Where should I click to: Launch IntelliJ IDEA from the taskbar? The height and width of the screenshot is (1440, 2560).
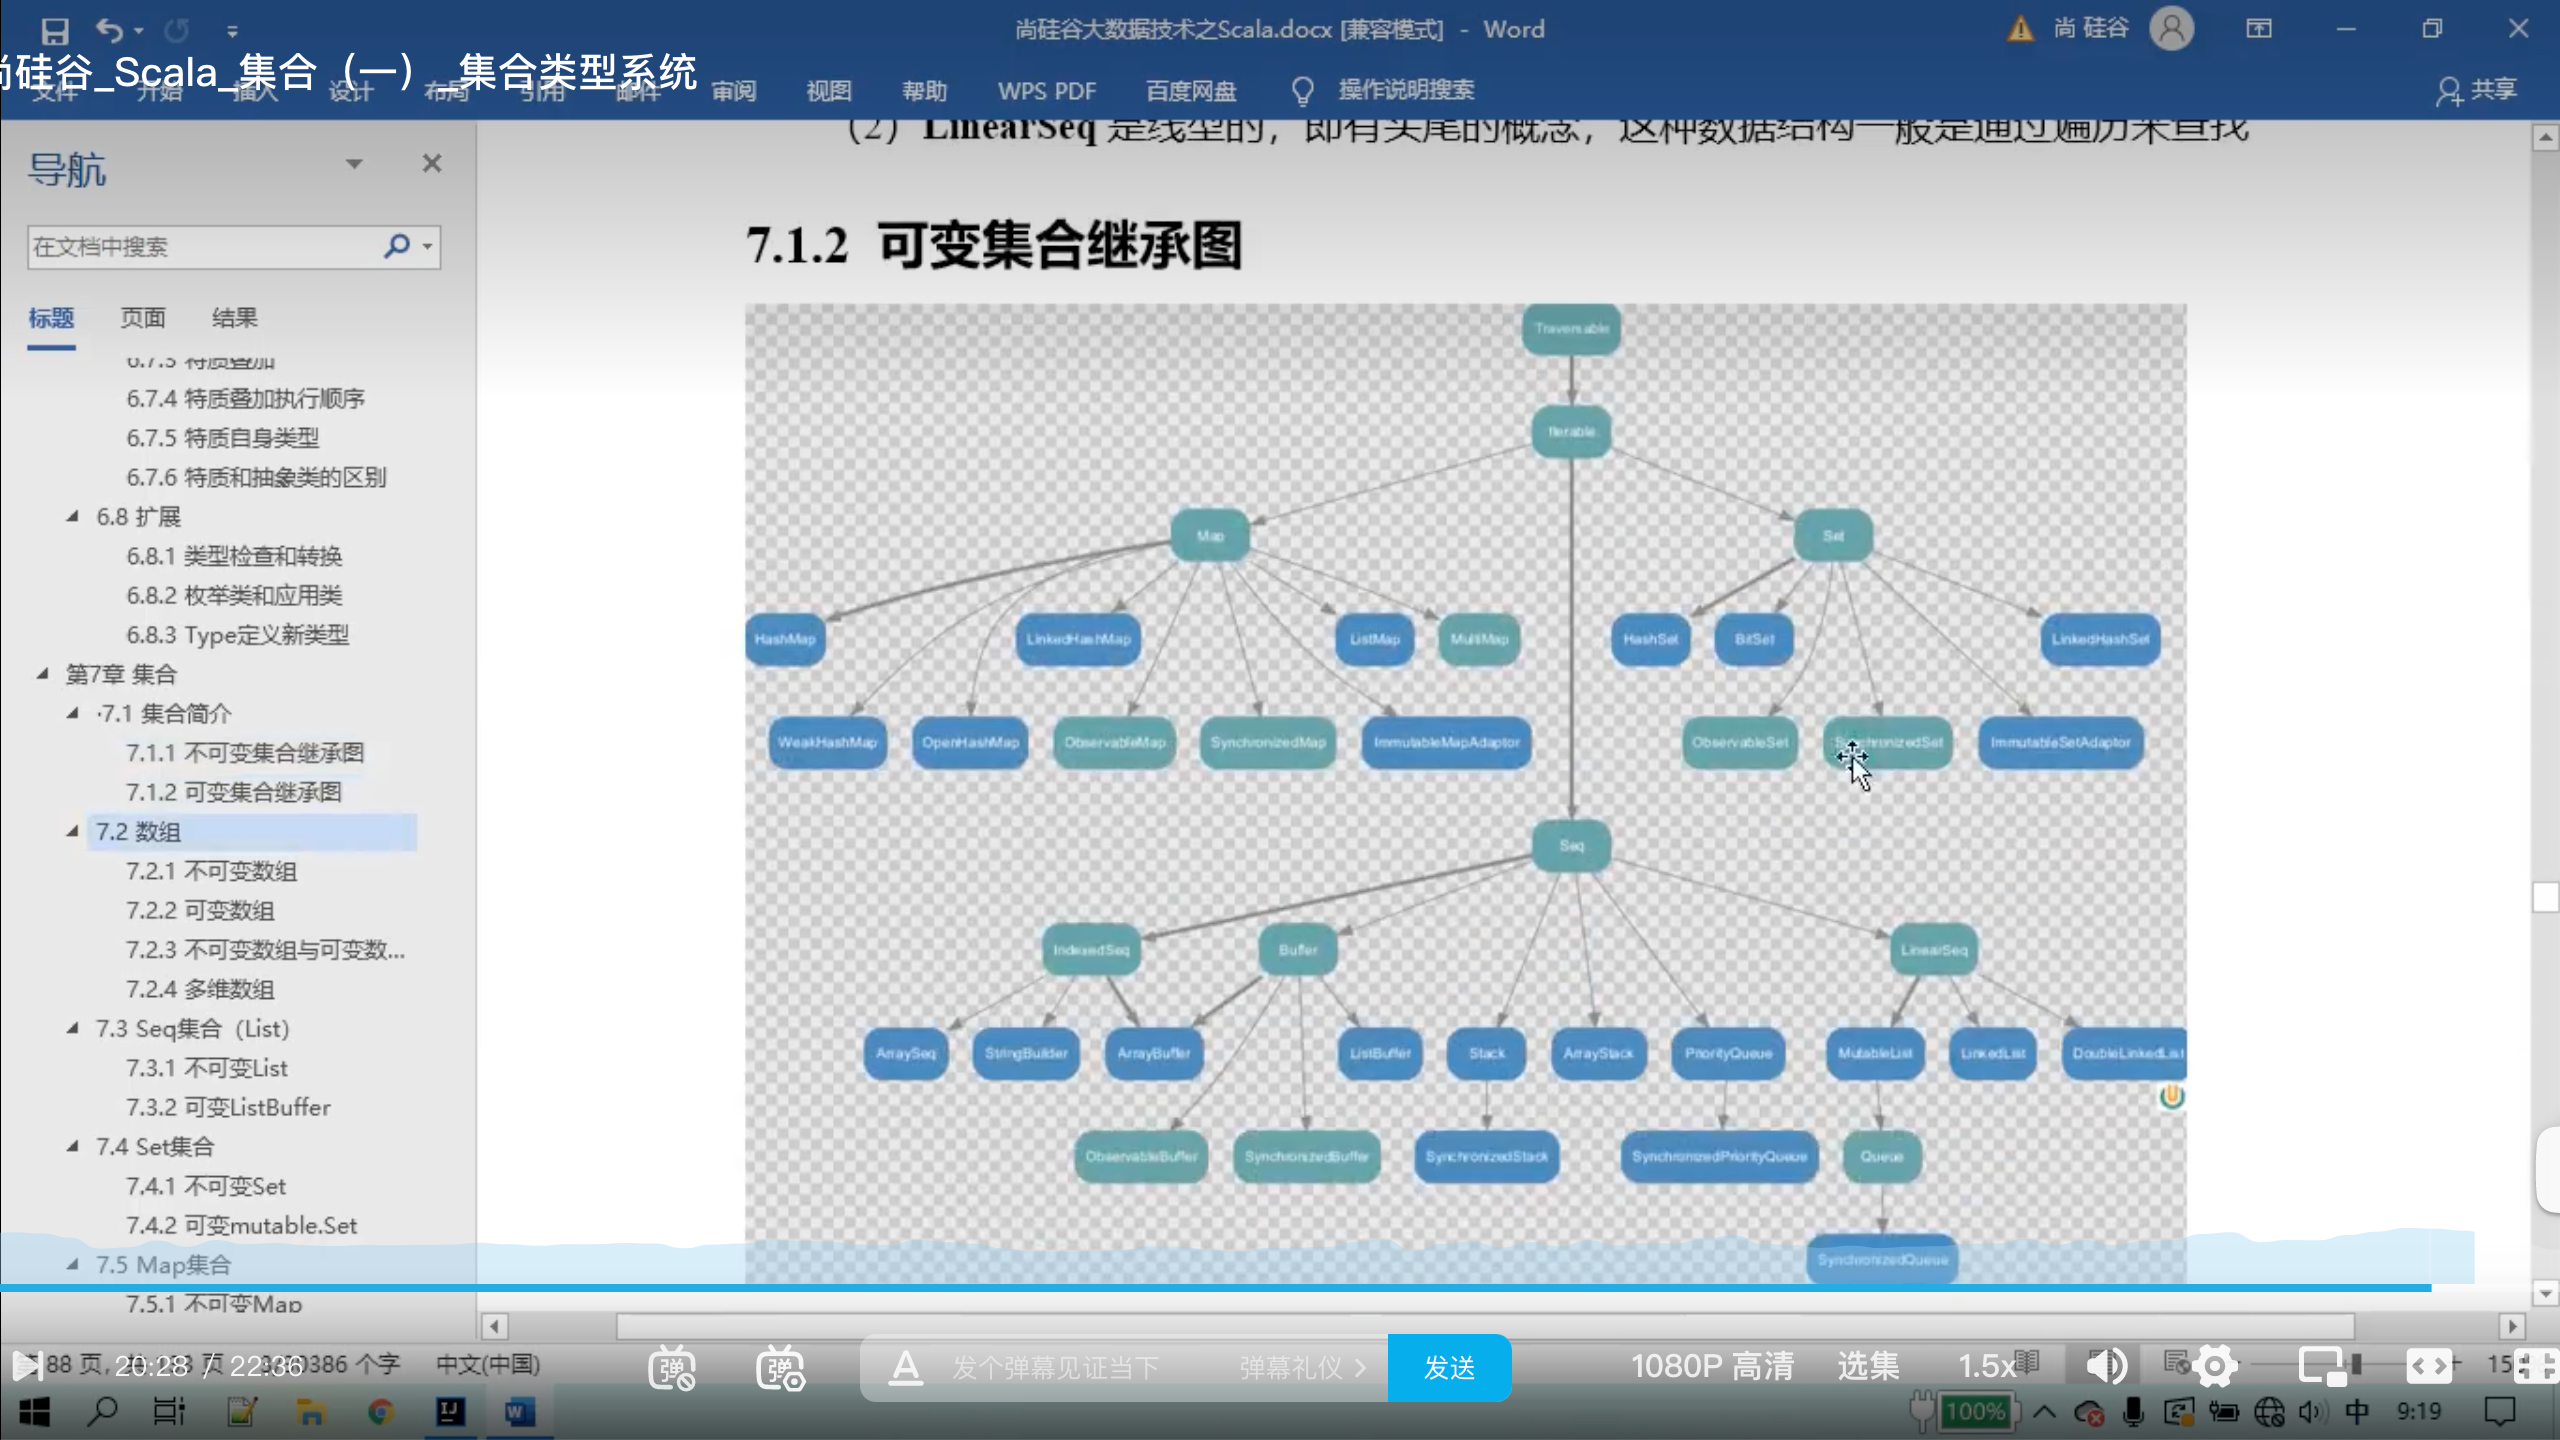[450, 1411]
